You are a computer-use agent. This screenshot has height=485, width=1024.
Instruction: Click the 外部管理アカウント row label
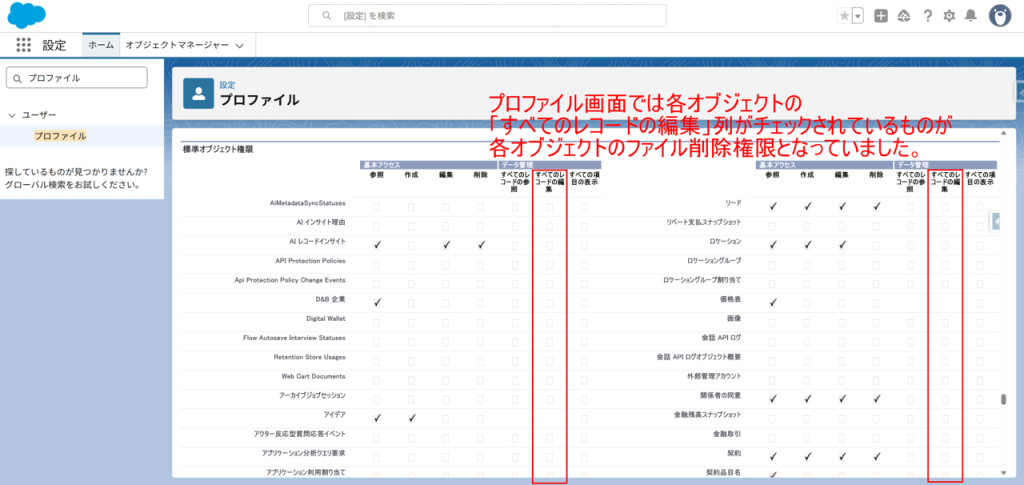[716, 376]
